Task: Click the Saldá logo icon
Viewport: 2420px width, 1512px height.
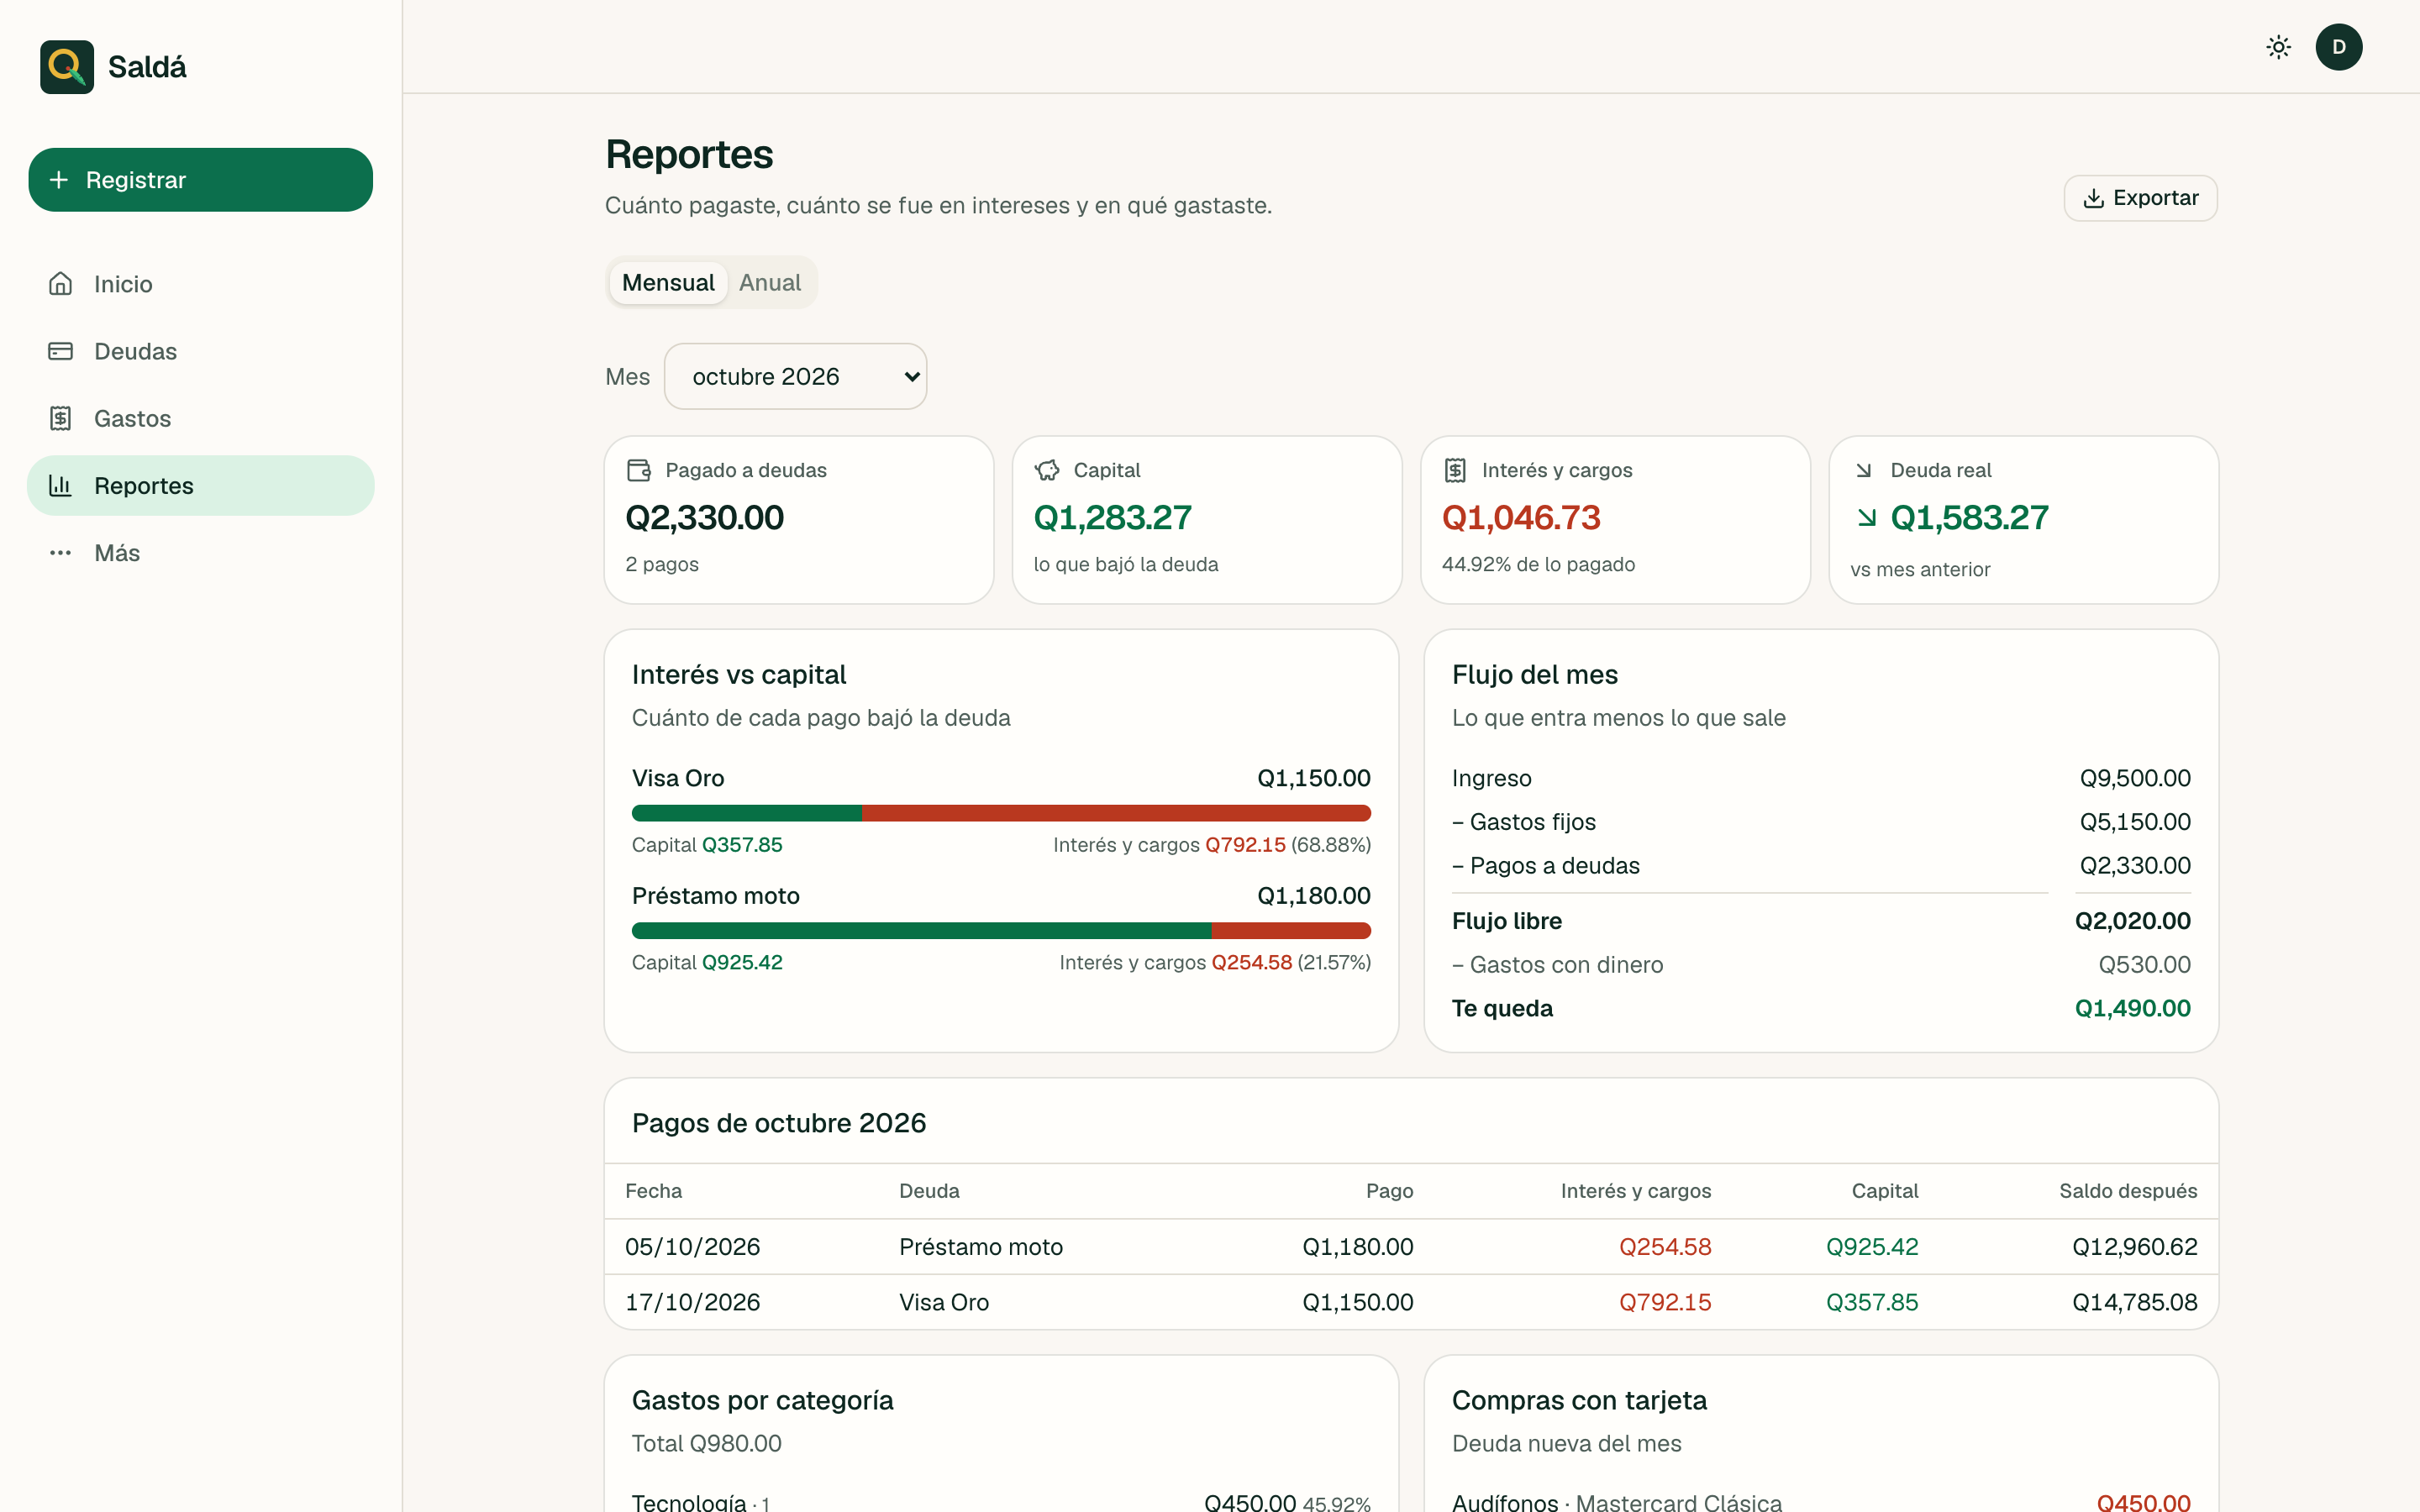Action: [x=67, y=67]
